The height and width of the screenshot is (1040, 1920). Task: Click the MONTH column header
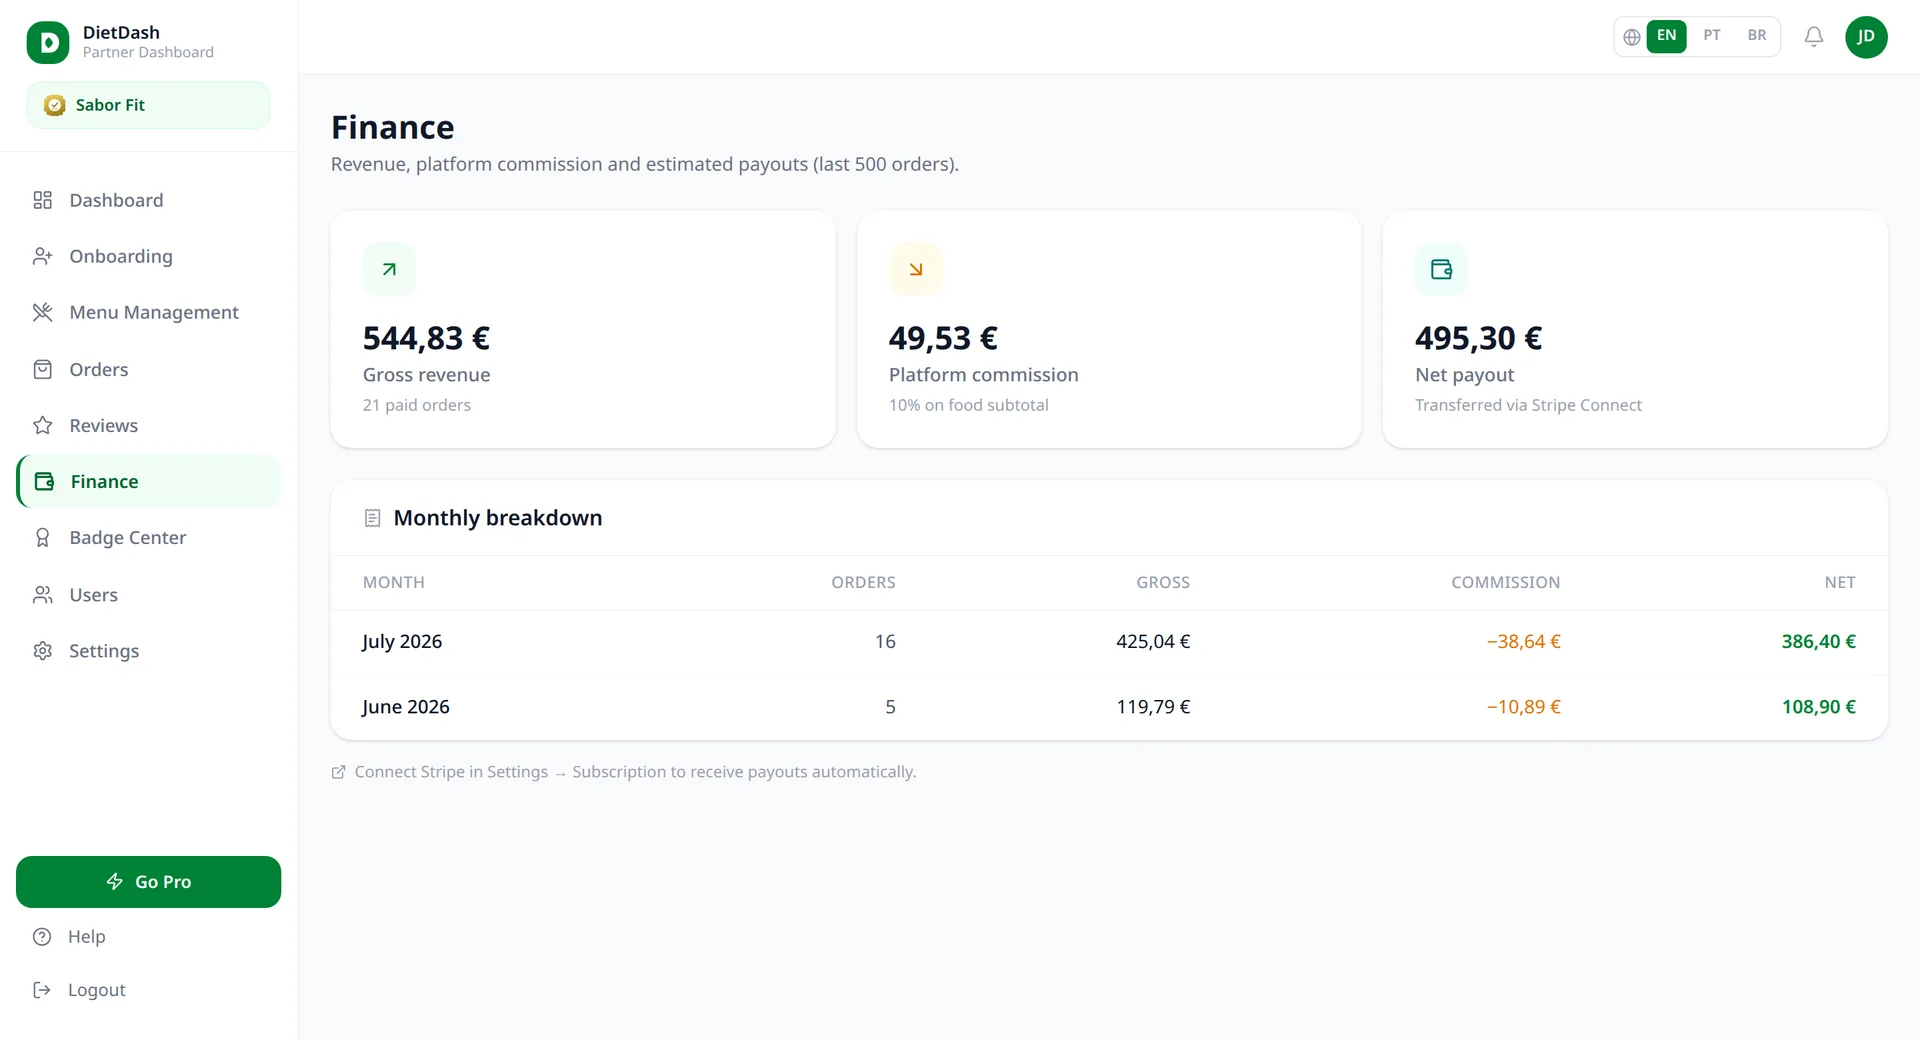393,582
